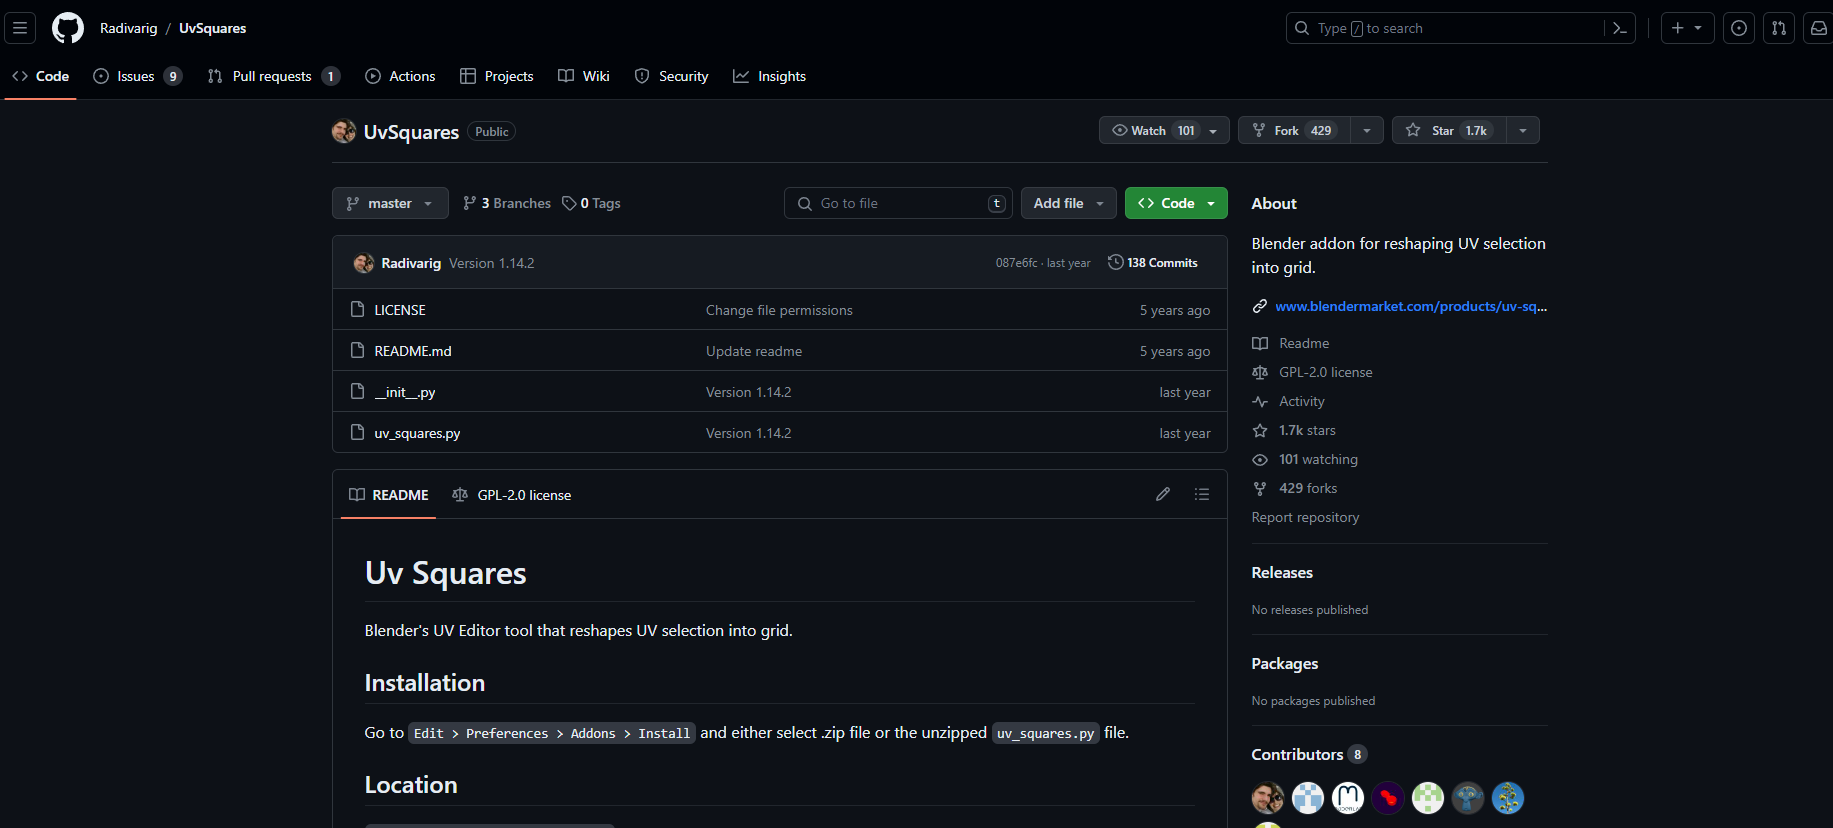Viewport: 1833px width, 828px height.
Task: Click the 138 Commits history icon
Action: point(1115,262)
